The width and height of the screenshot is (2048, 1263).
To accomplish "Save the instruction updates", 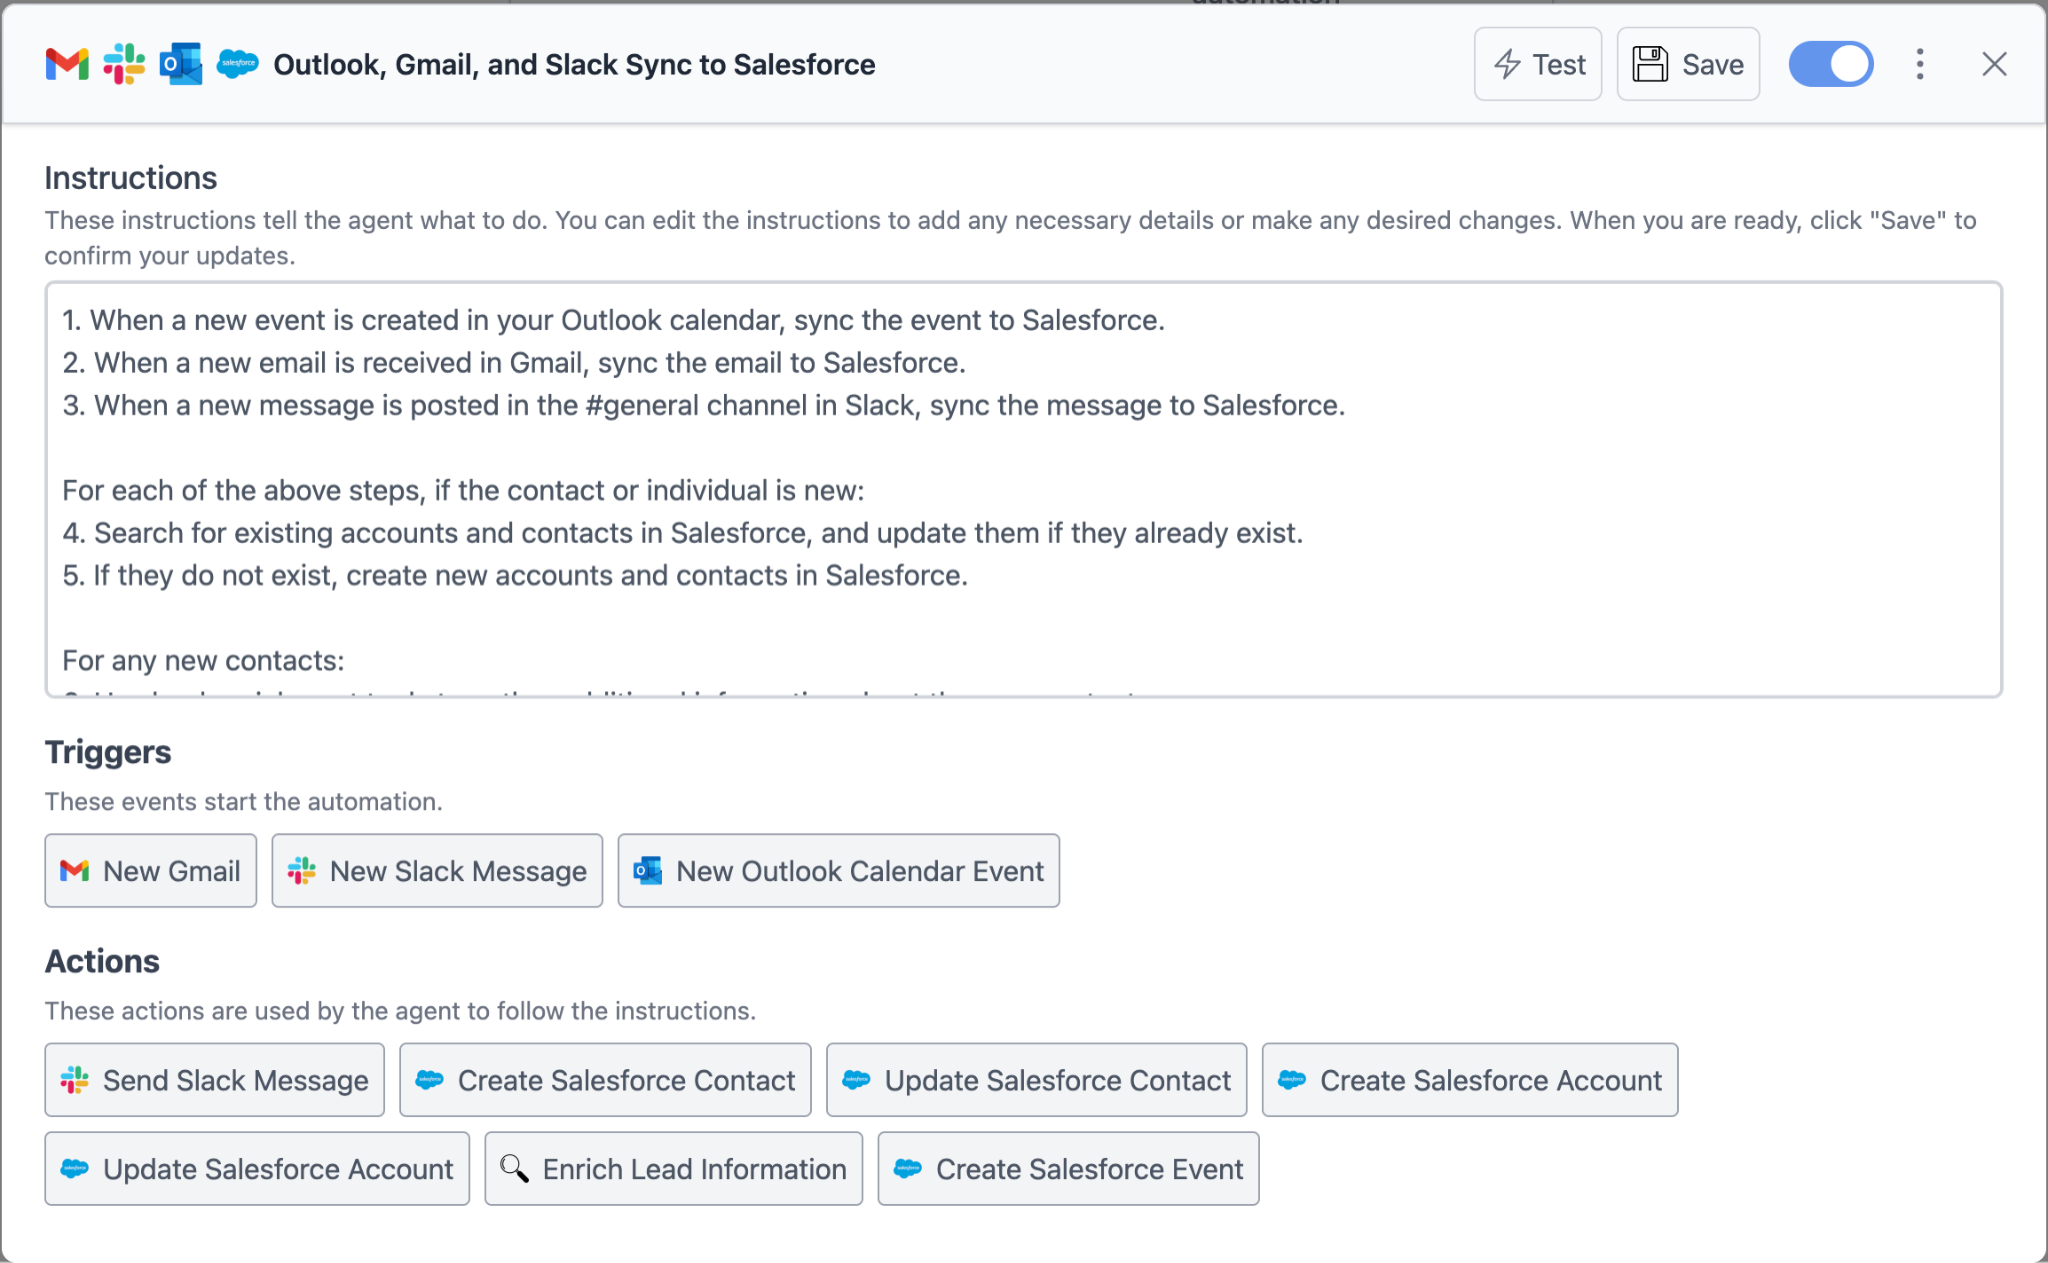I will pos(1688,64).
